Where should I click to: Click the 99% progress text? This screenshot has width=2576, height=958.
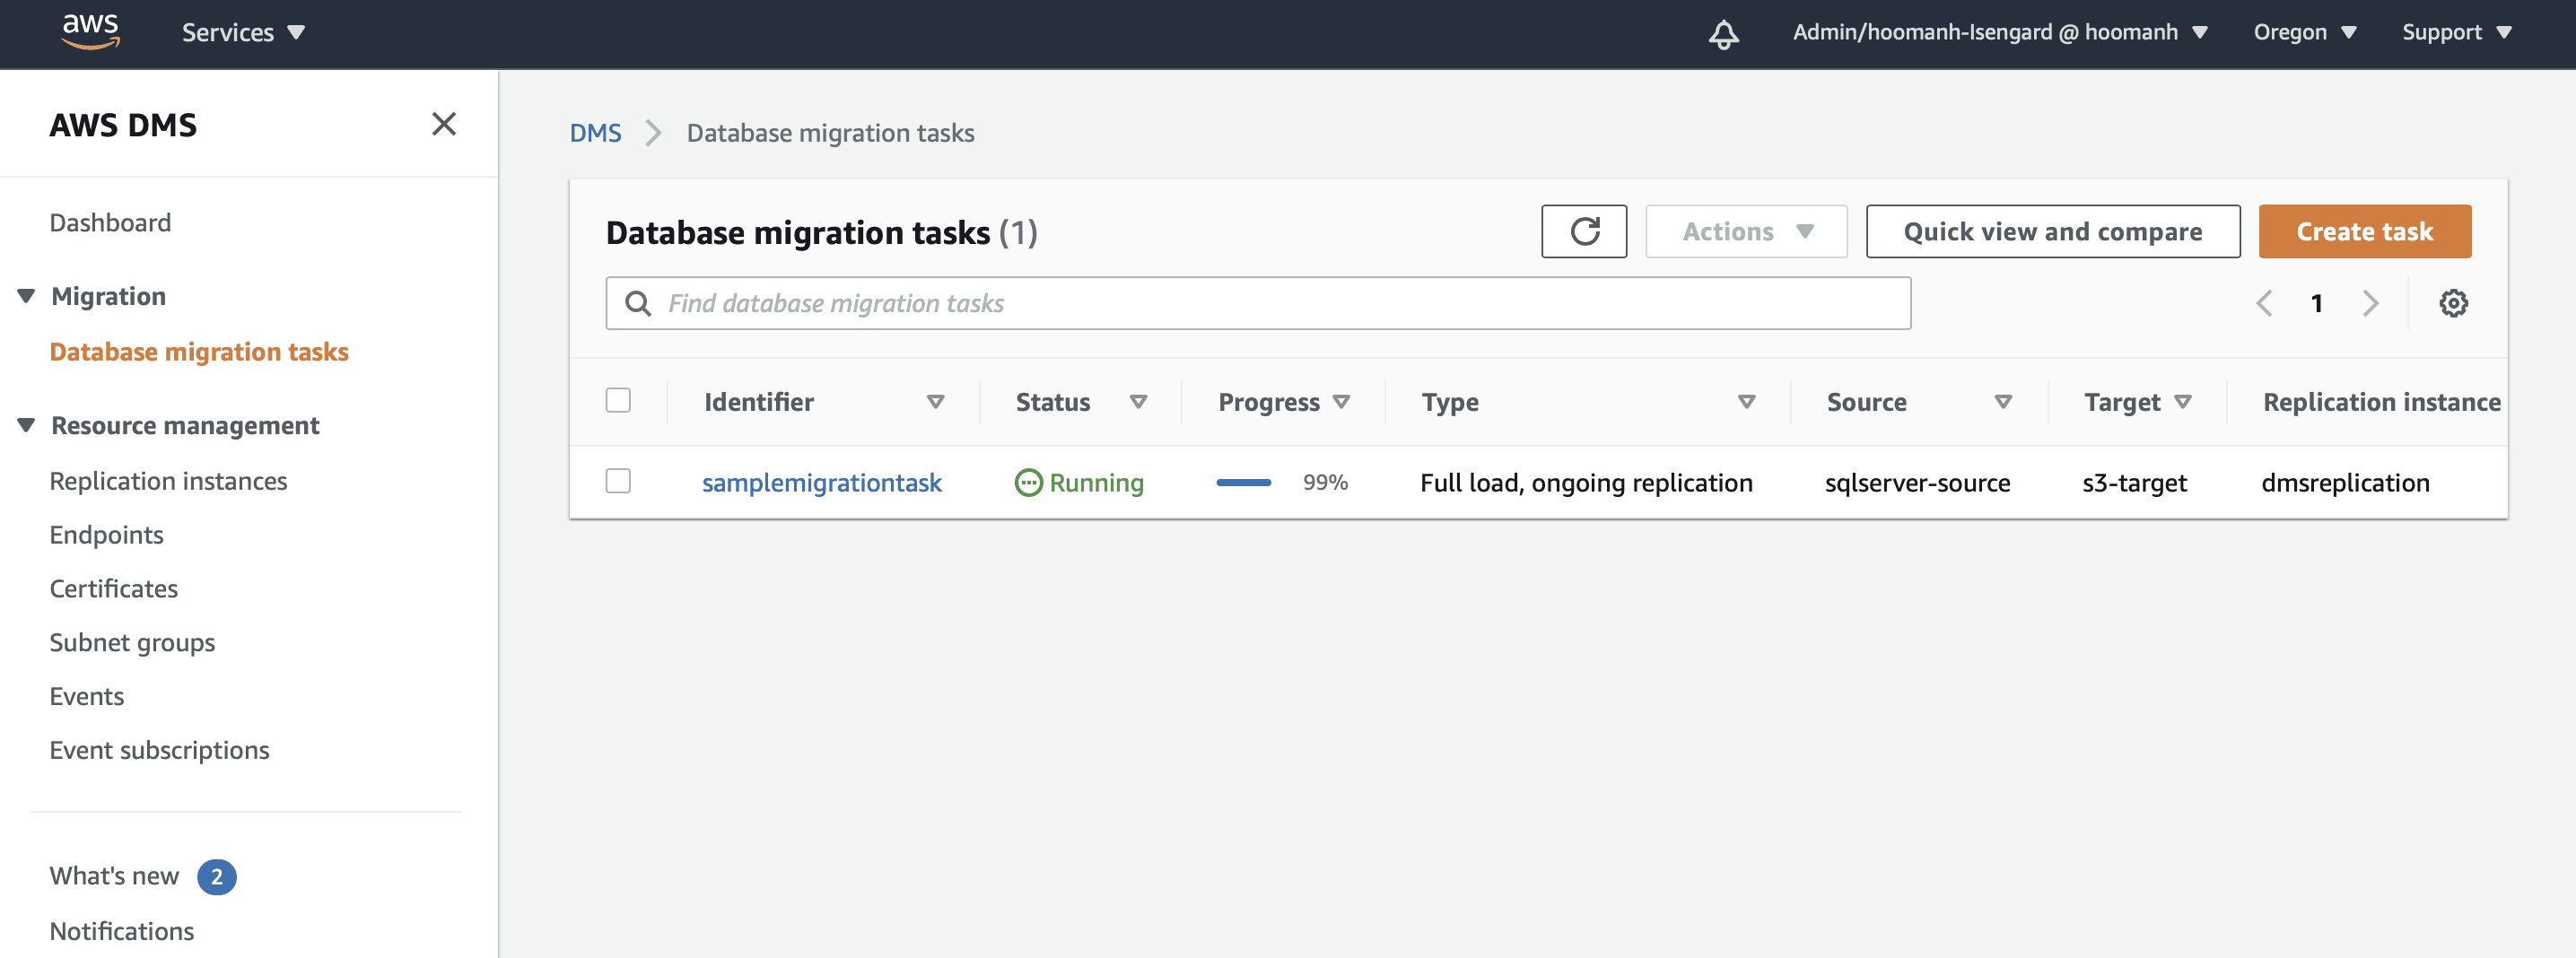(x=1325, y=483)
